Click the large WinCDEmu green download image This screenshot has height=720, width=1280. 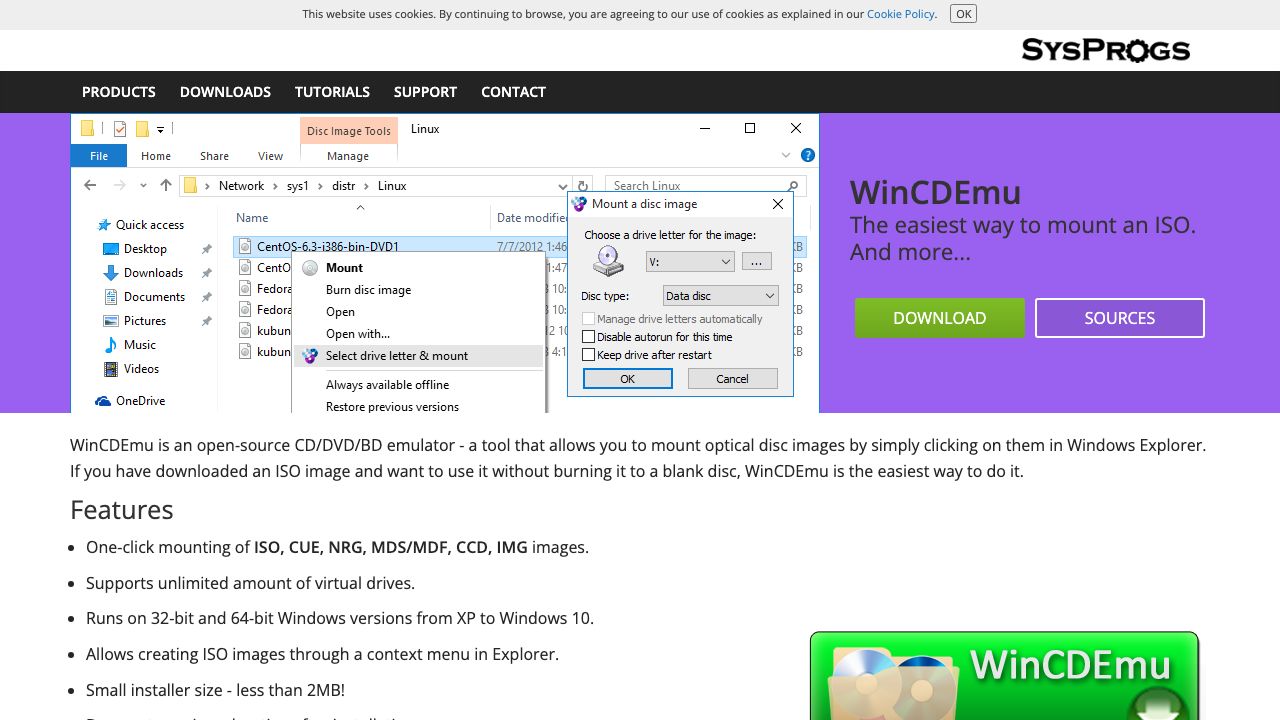1004,676
